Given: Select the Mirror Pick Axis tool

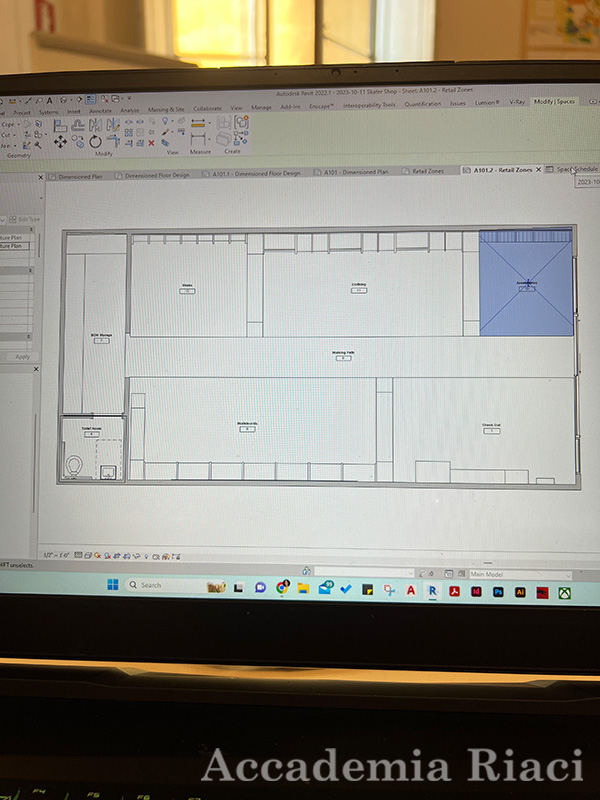Looking at the screenshot, I should pos(95,124).
